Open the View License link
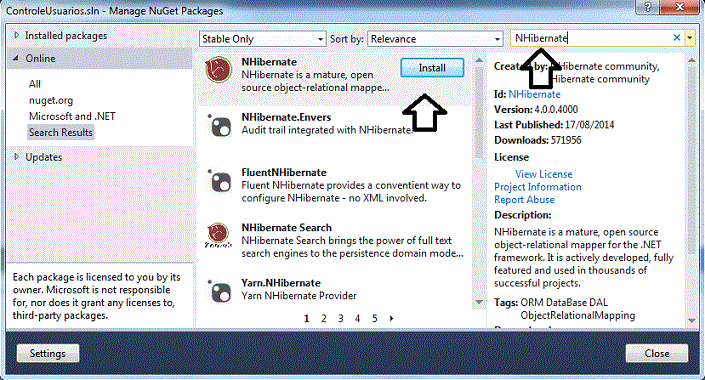The height and width of the screenshot is (380, 705). click(x=544, y=174)
